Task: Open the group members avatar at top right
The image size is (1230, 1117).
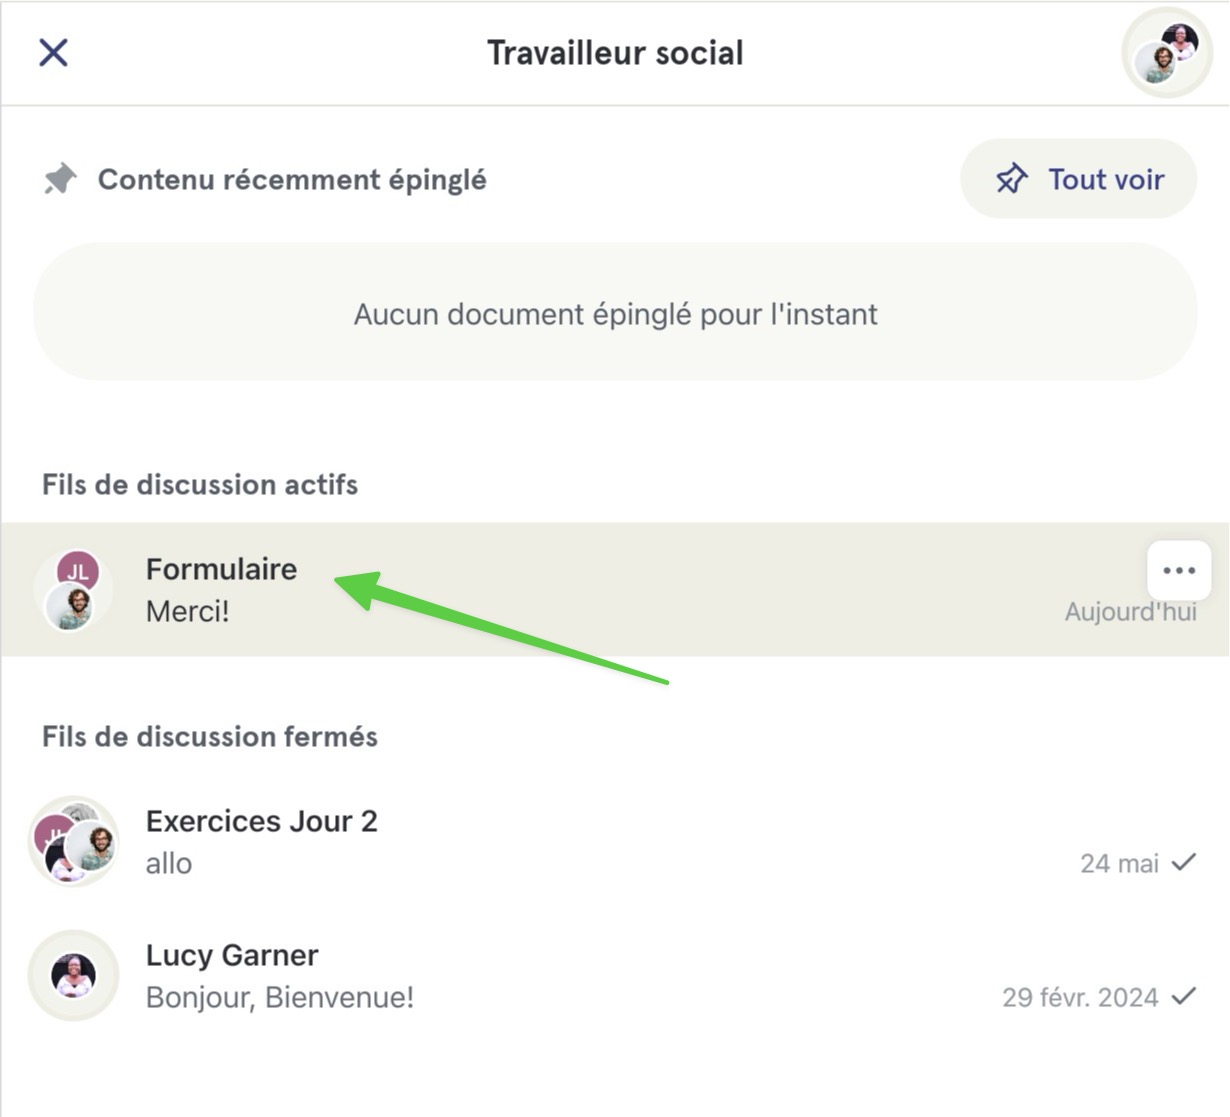Action: pos(1167,53)
